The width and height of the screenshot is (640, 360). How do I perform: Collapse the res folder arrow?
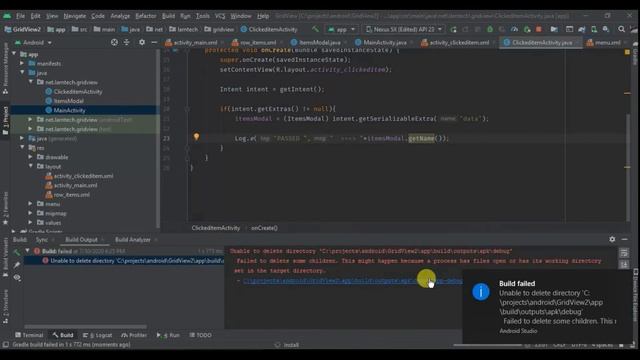[x=22, y=147]
